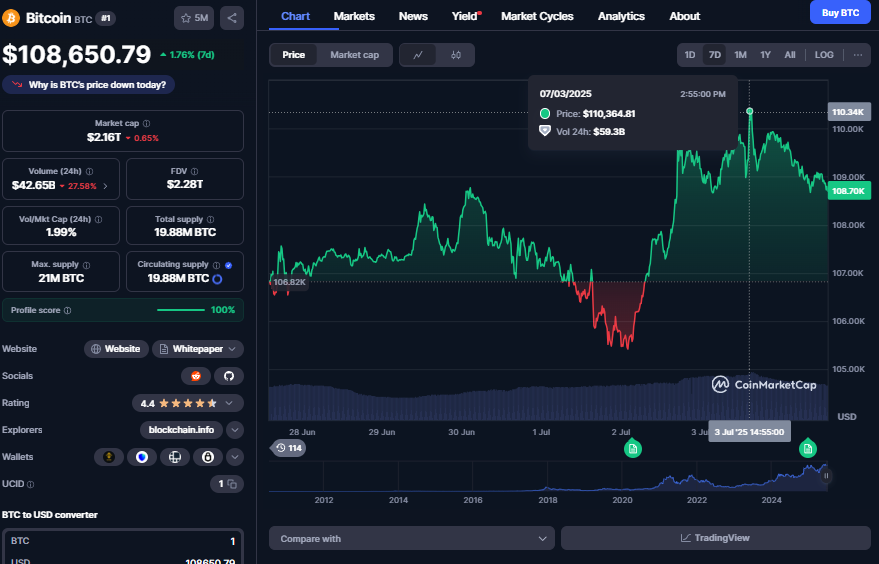
Task: Set chart range to 1Y
Action: click(x=765, y=55)
